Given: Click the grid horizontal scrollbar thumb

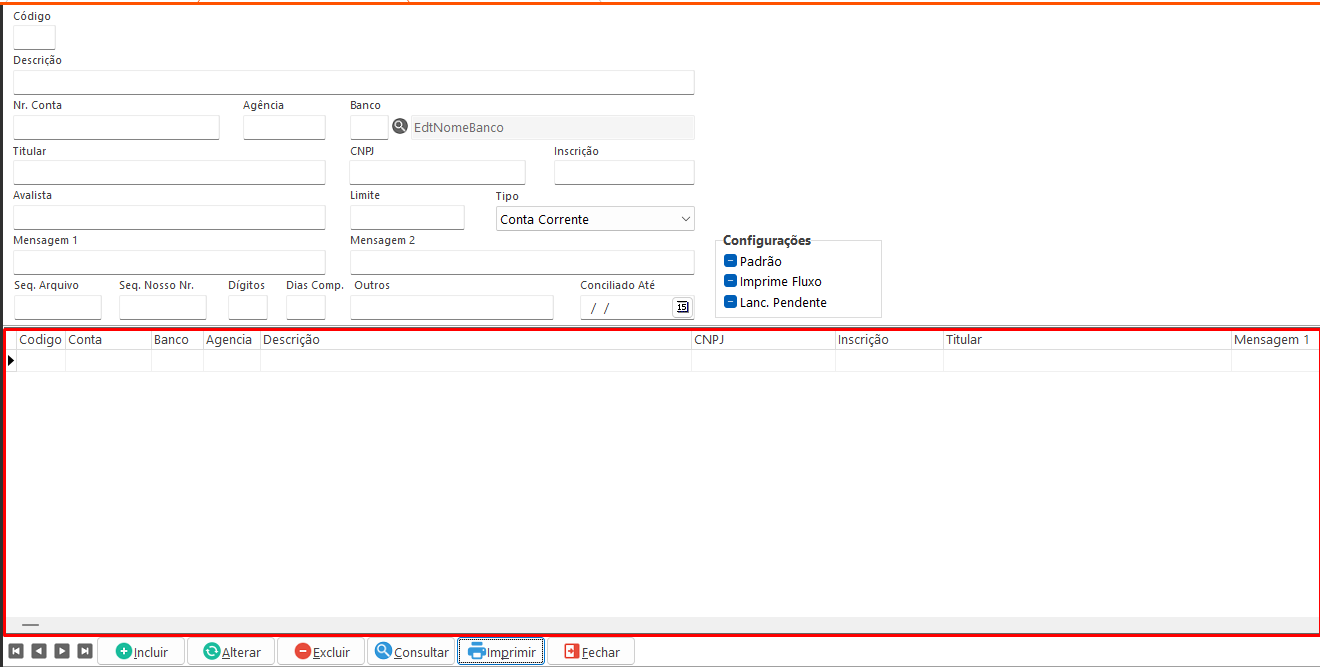Looking at the screenshot, I should pos(30,624).
